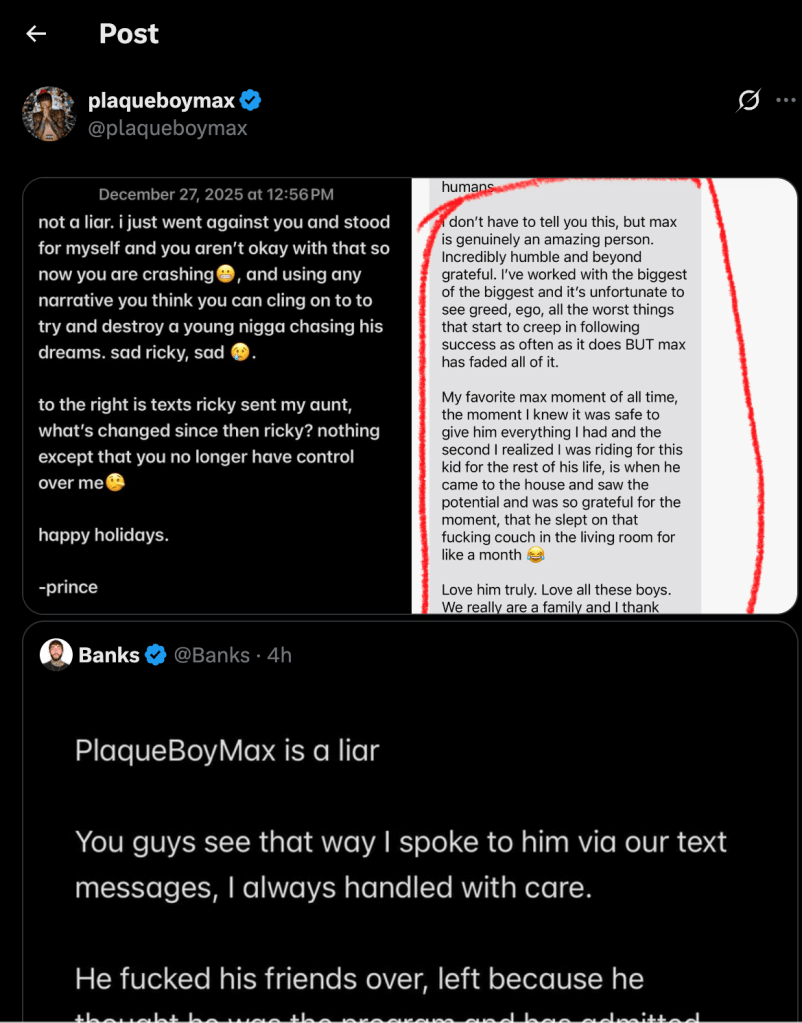Click the crying emoji after "sad ricky, sad"
This screenshot has height=1023, width=802.
(239, 352)
